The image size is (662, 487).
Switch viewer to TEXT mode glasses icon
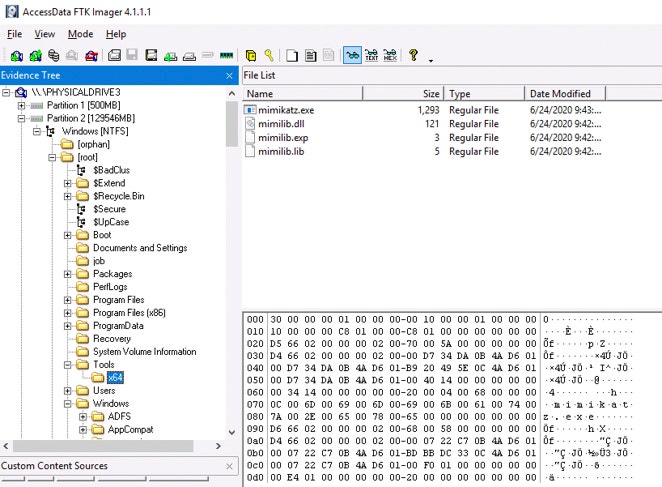click(372, 55)
